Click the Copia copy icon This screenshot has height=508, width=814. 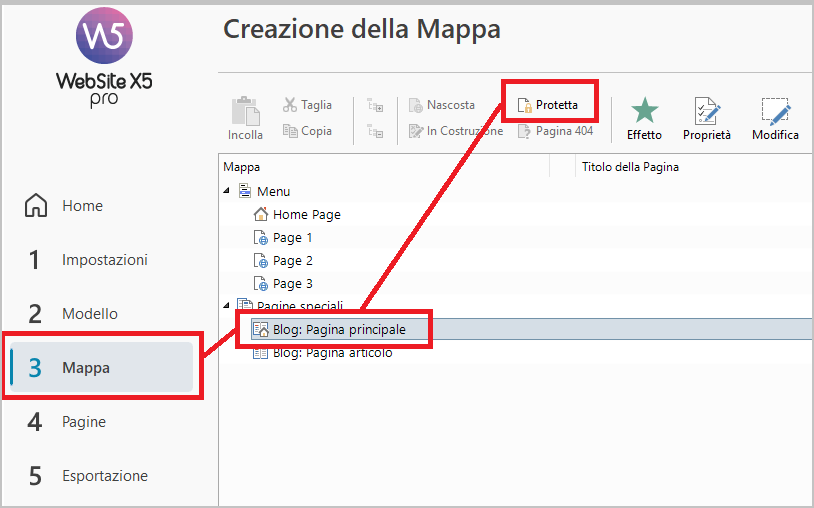click(x=290, y=131)
